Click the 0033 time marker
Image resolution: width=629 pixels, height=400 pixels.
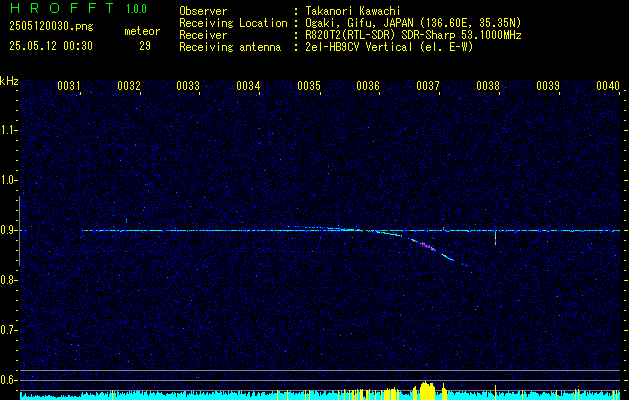188,85
